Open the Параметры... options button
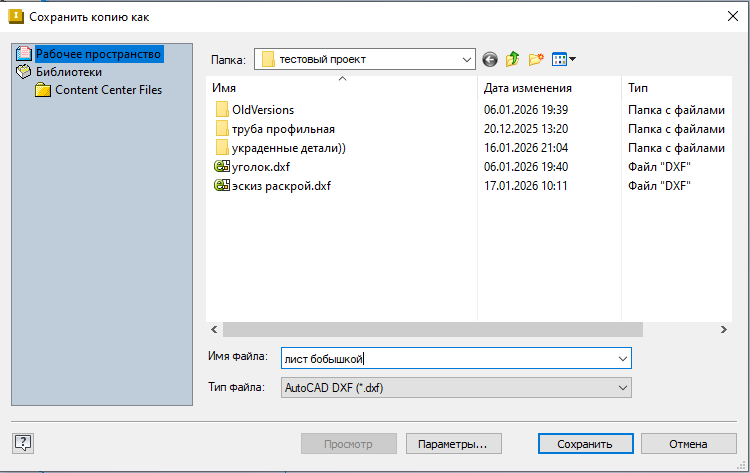Screen dimensions: 750x473 (453, 444)
